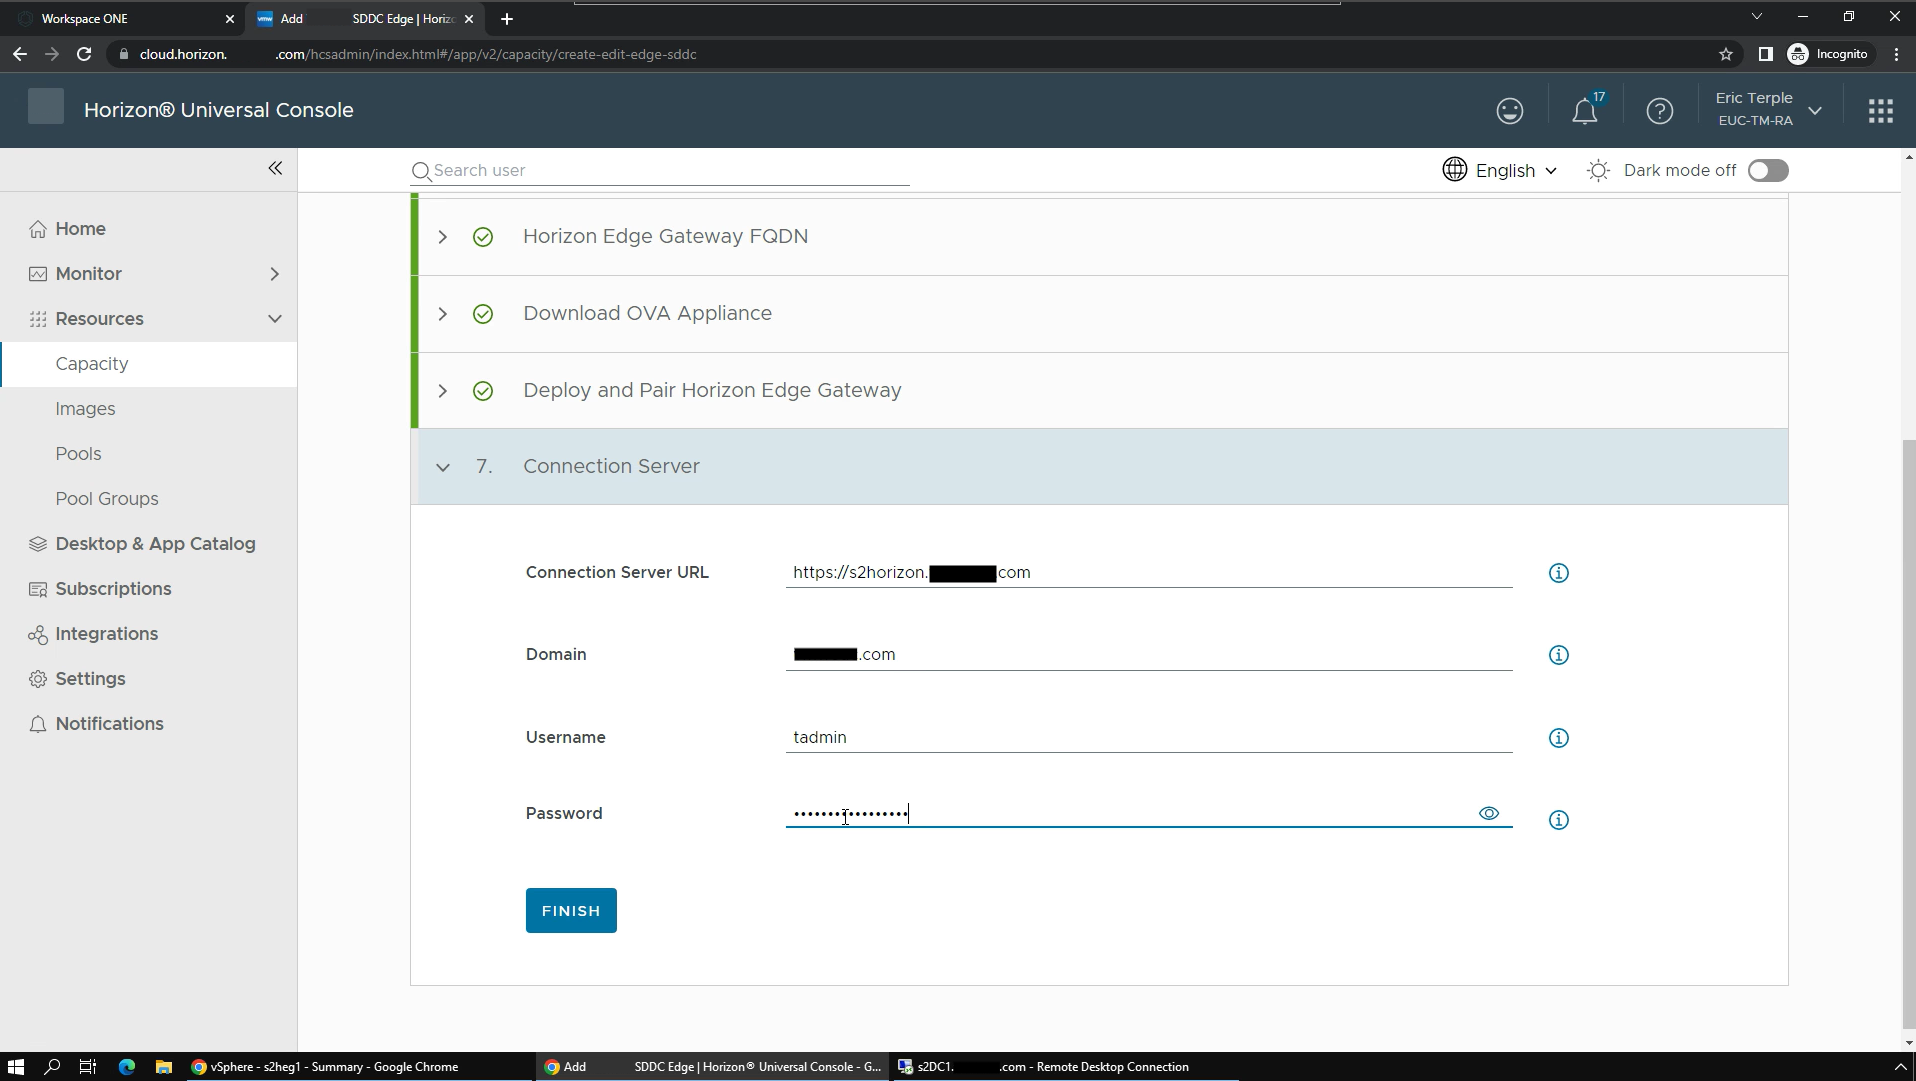This screenshot has width=1916, height=1081.
Task: Click the FINISH button
Action: 570,910
